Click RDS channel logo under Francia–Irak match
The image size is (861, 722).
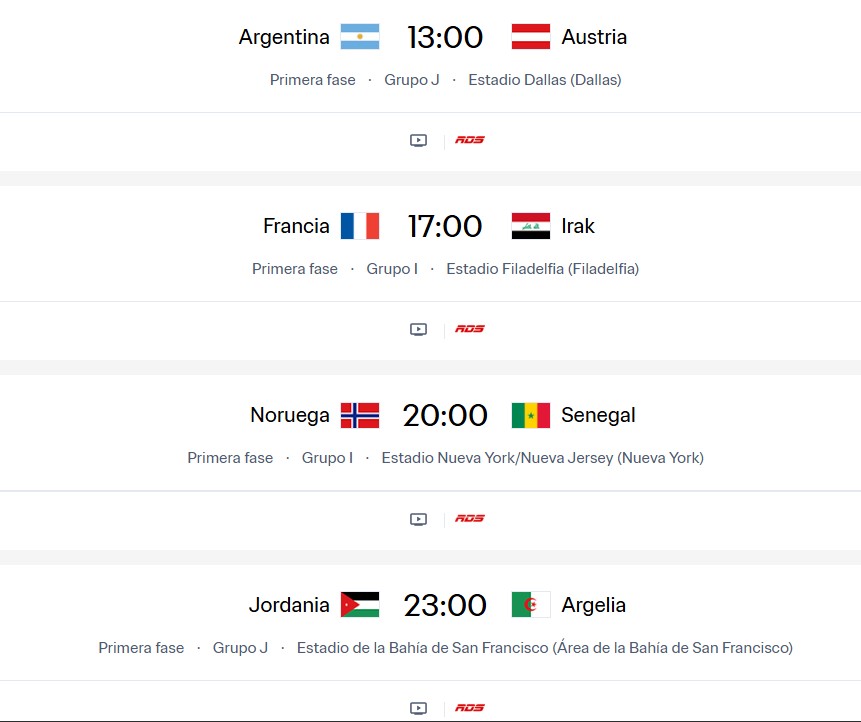(469, 329)
